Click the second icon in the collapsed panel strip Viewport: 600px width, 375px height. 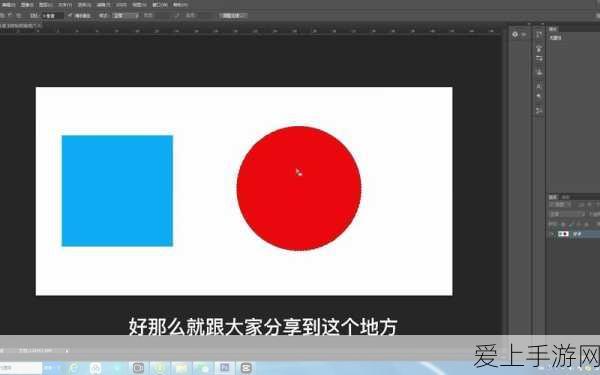539,48
